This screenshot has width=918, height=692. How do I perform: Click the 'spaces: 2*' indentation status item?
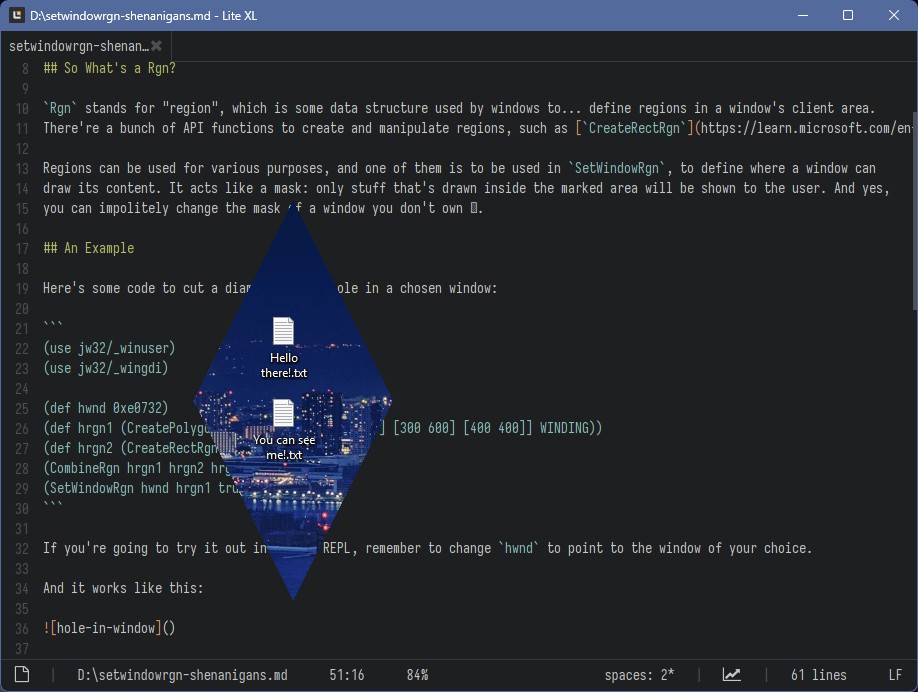pyautogui.click(x=639, y=675)
